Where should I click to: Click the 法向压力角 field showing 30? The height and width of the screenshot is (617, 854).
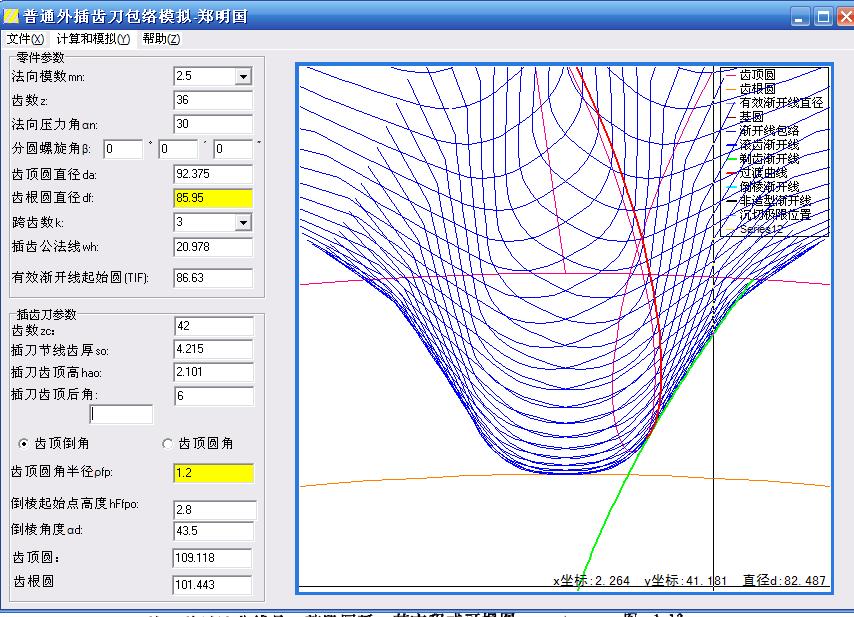[213, 124]
